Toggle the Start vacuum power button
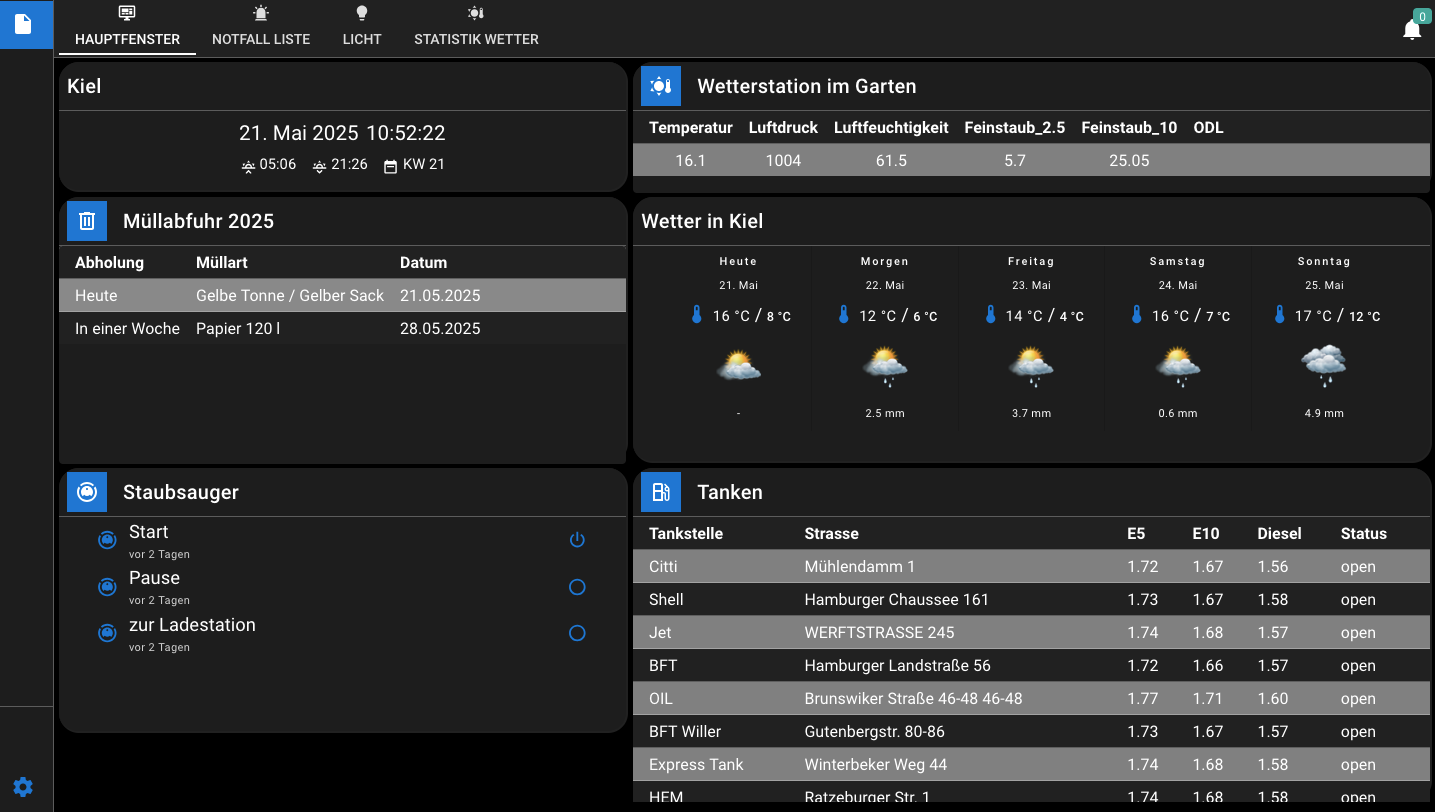The height and width of the screenshot is (812, 1435). click(577, 540)
